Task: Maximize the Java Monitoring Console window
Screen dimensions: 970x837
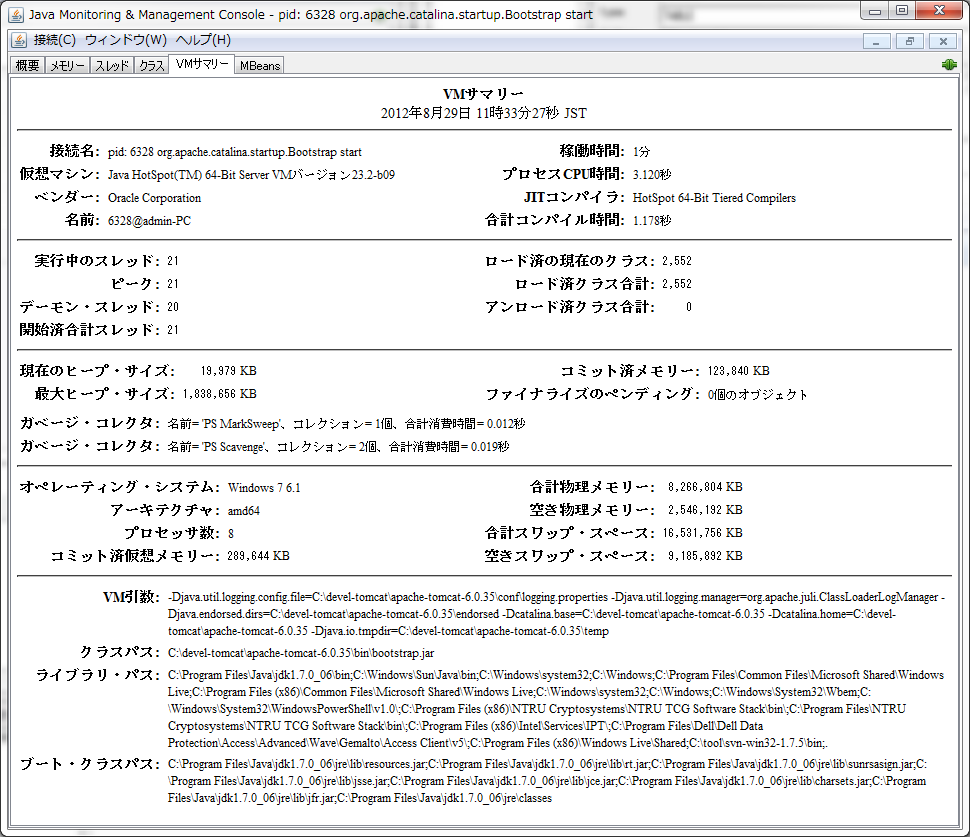Action: pos(902,11)
